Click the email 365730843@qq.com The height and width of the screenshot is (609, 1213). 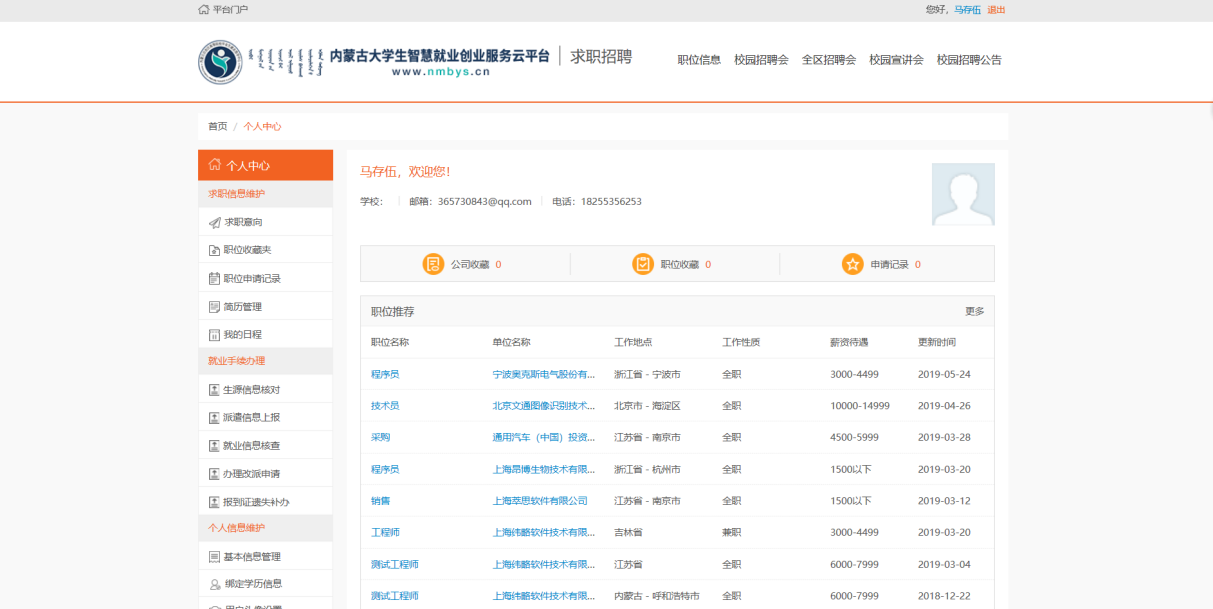(x=484, y=202)
